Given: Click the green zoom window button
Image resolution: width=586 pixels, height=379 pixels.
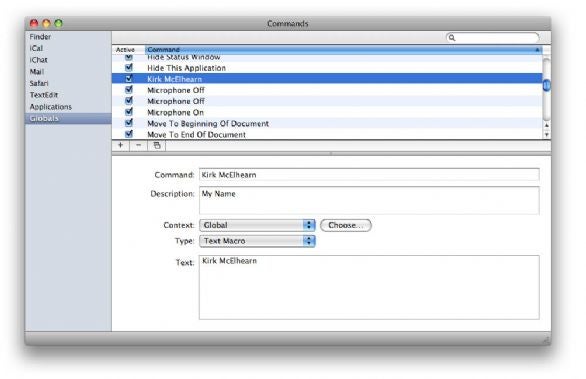Looking at the screenshot, I should coord(58,23).
